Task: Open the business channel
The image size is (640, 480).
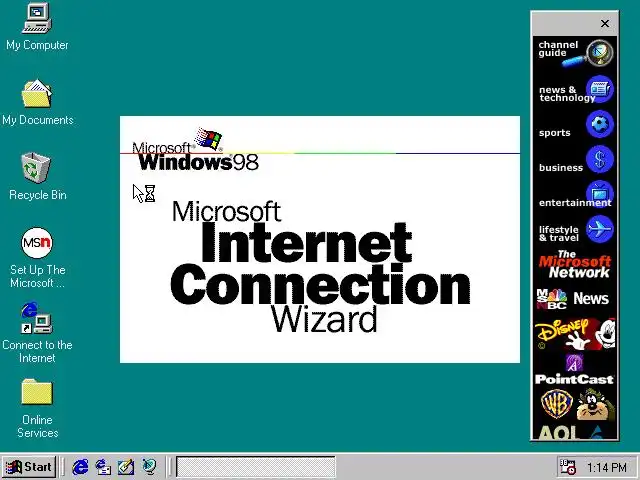Action: click(x=575, y=161)
